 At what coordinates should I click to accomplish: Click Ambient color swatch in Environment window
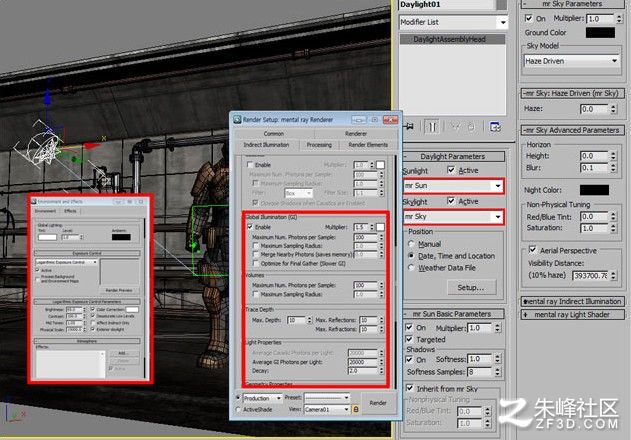121,237
